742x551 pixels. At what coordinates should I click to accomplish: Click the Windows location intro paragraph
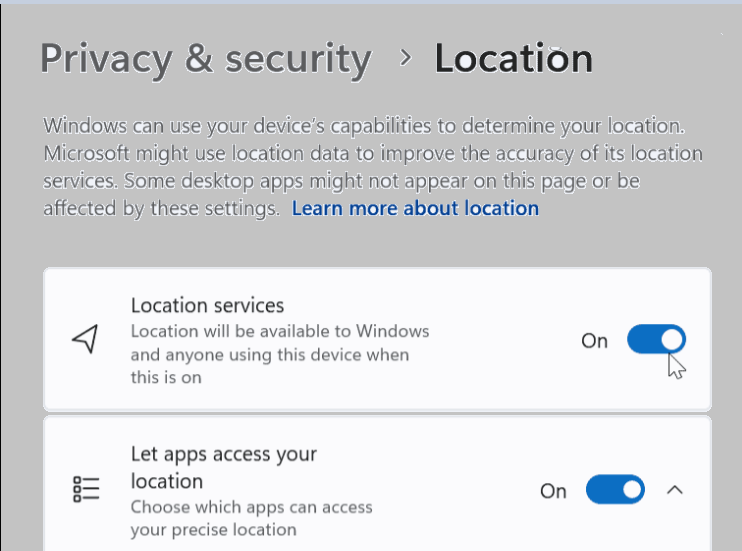(x=363, y=128)
